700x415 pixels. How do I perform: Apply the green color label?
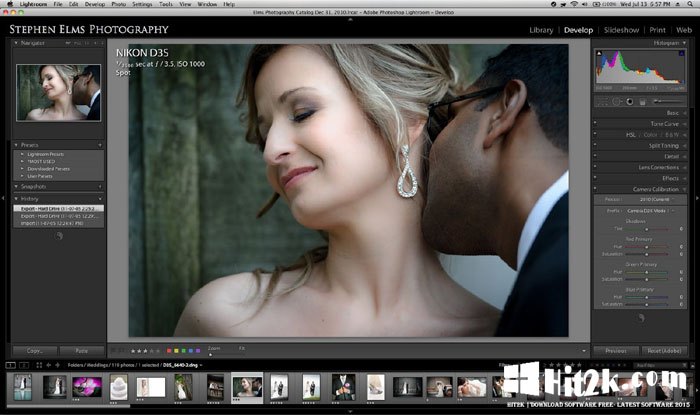point(183,351)
